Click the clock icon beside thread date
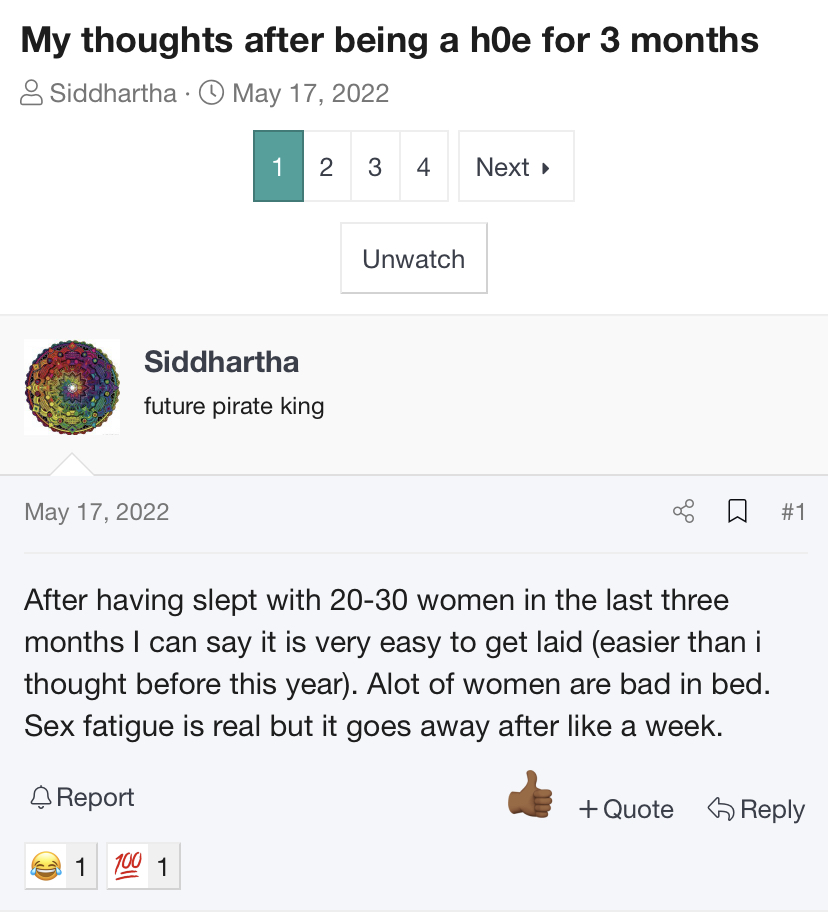Viewport: 828px width, 917px height. tap(212, 94)
